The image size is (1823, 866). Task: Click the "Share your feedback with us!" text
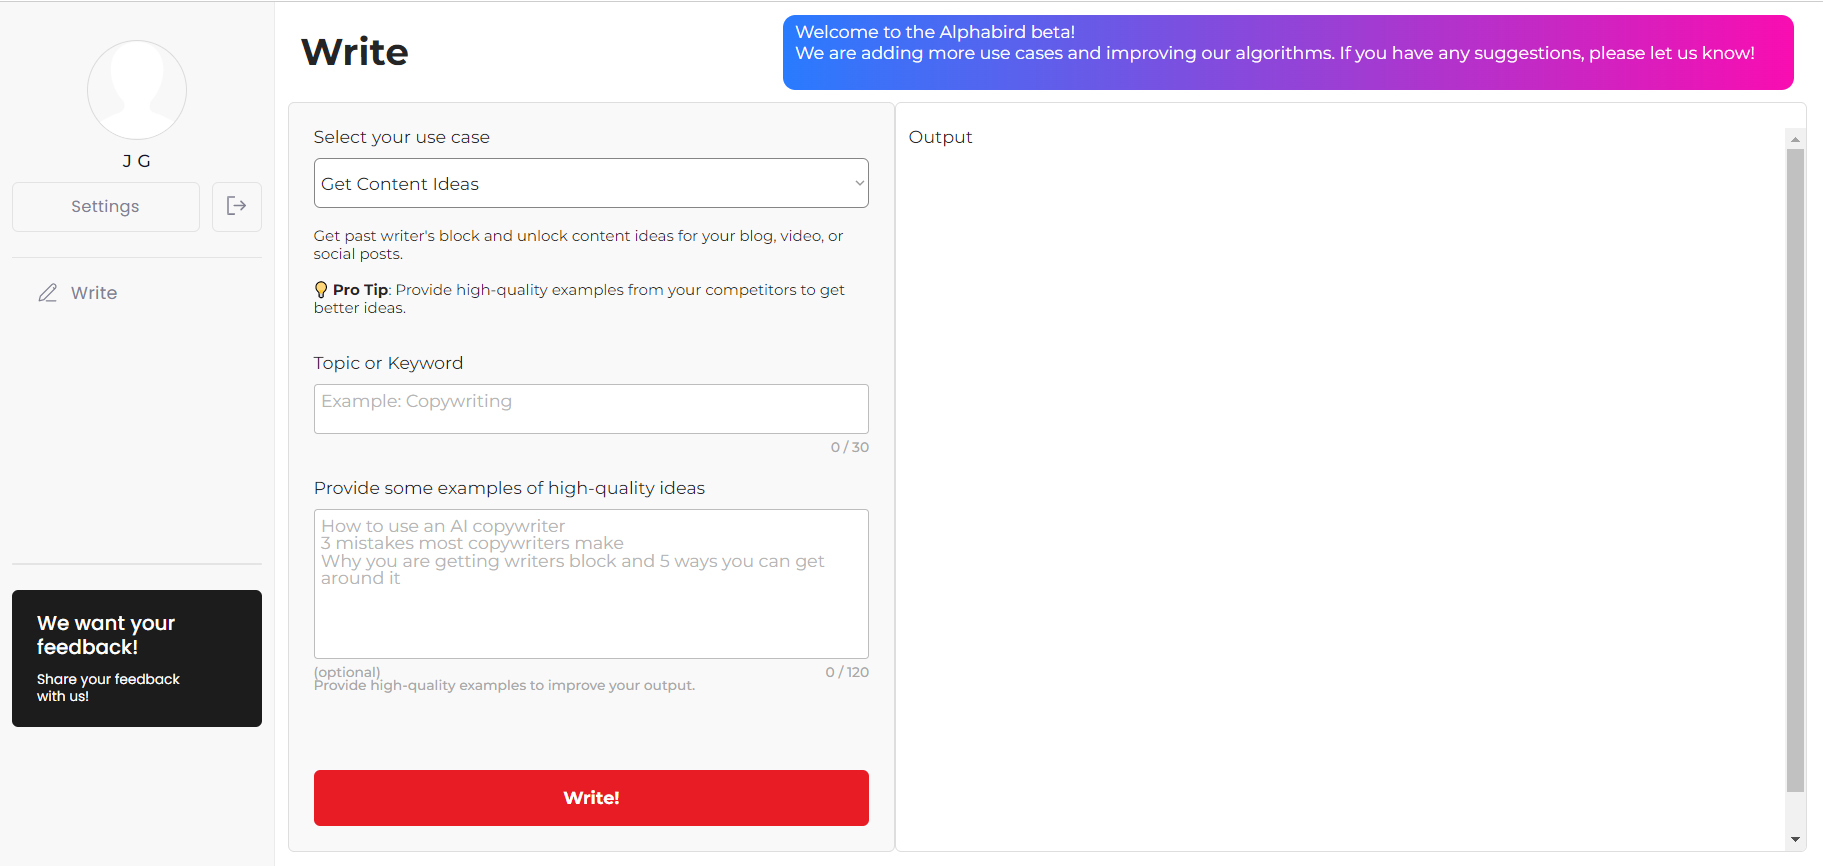click(108, 687)
